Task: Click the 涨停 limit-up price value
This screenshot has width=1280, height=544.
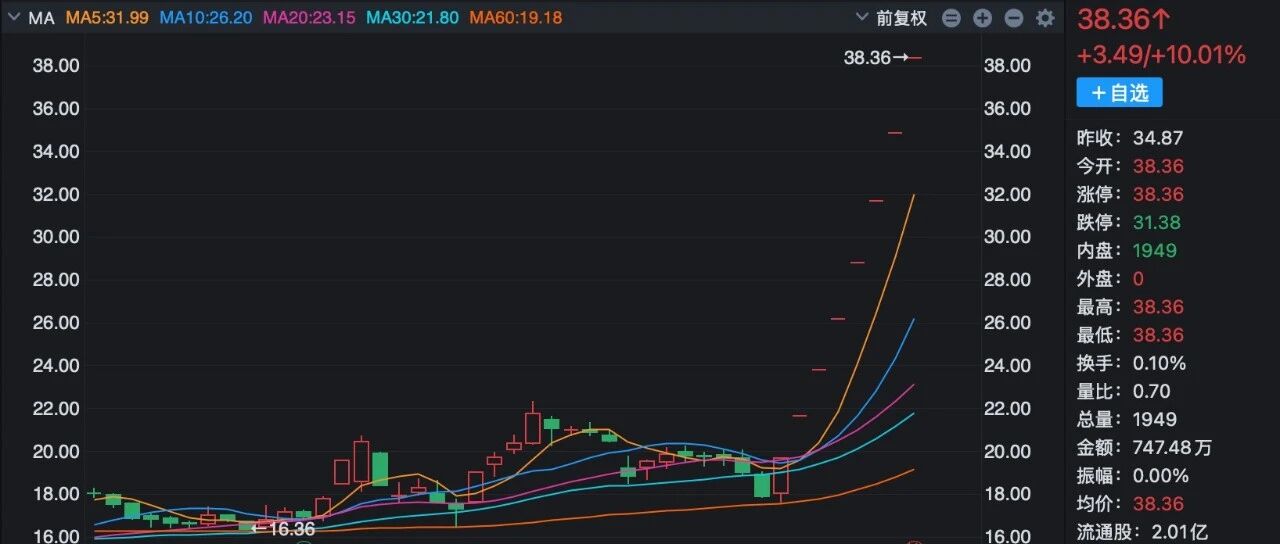Action: (1158, 194)
